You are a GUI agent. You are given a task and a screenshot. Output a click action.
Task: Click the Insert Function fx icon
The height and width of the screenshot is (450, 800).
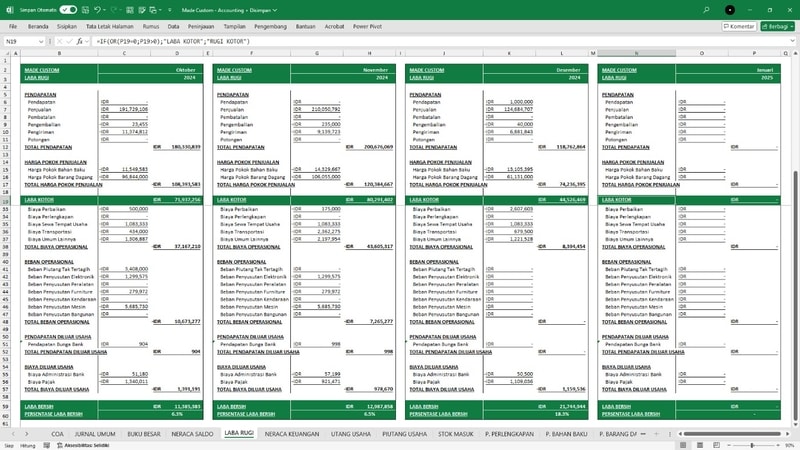click(79, 41)
